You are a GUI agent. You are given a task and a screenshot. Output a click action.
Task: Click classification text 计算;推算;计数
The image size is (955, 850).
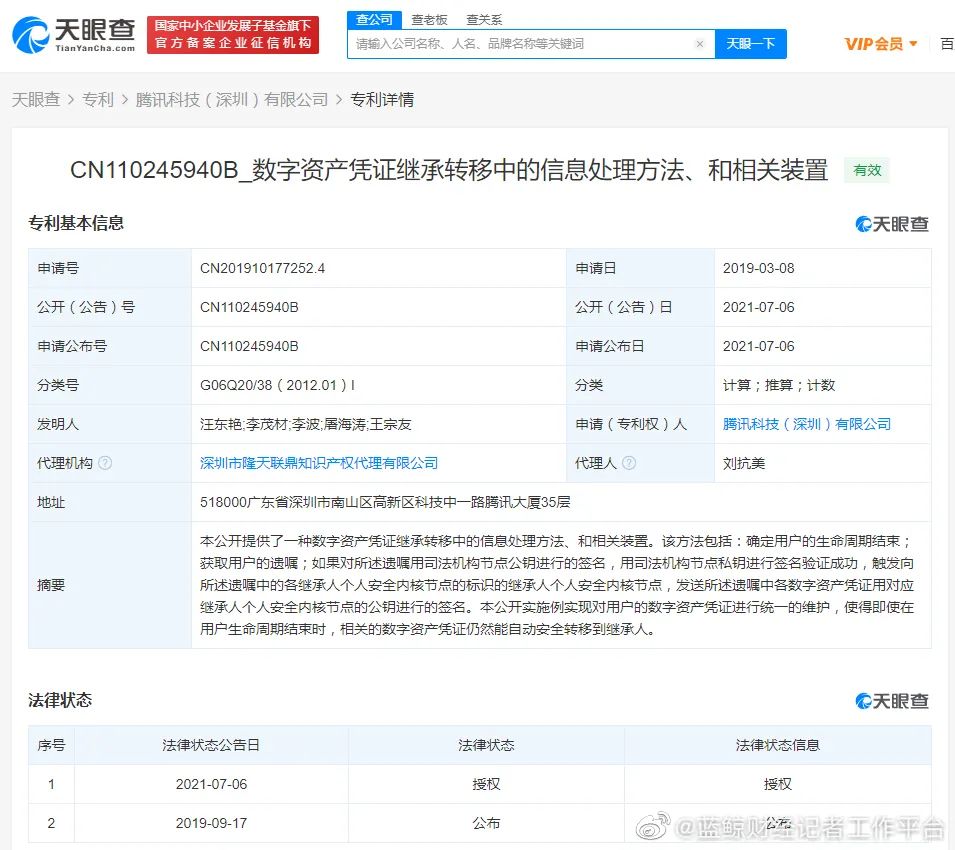tap(778, 385)
